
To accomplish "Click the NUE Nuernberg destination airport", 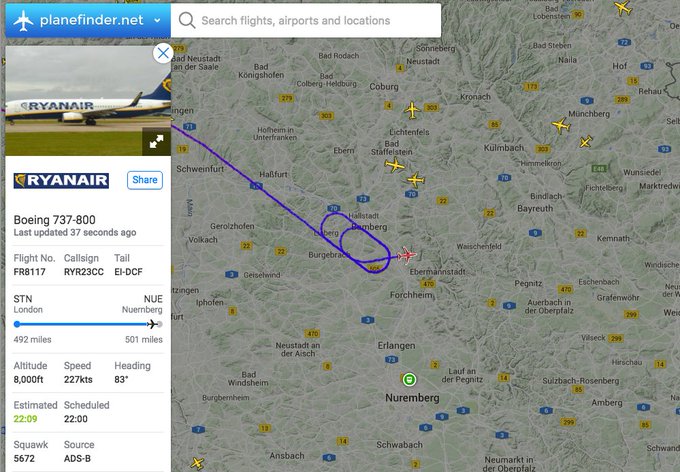I will click(x=142, y=304).
